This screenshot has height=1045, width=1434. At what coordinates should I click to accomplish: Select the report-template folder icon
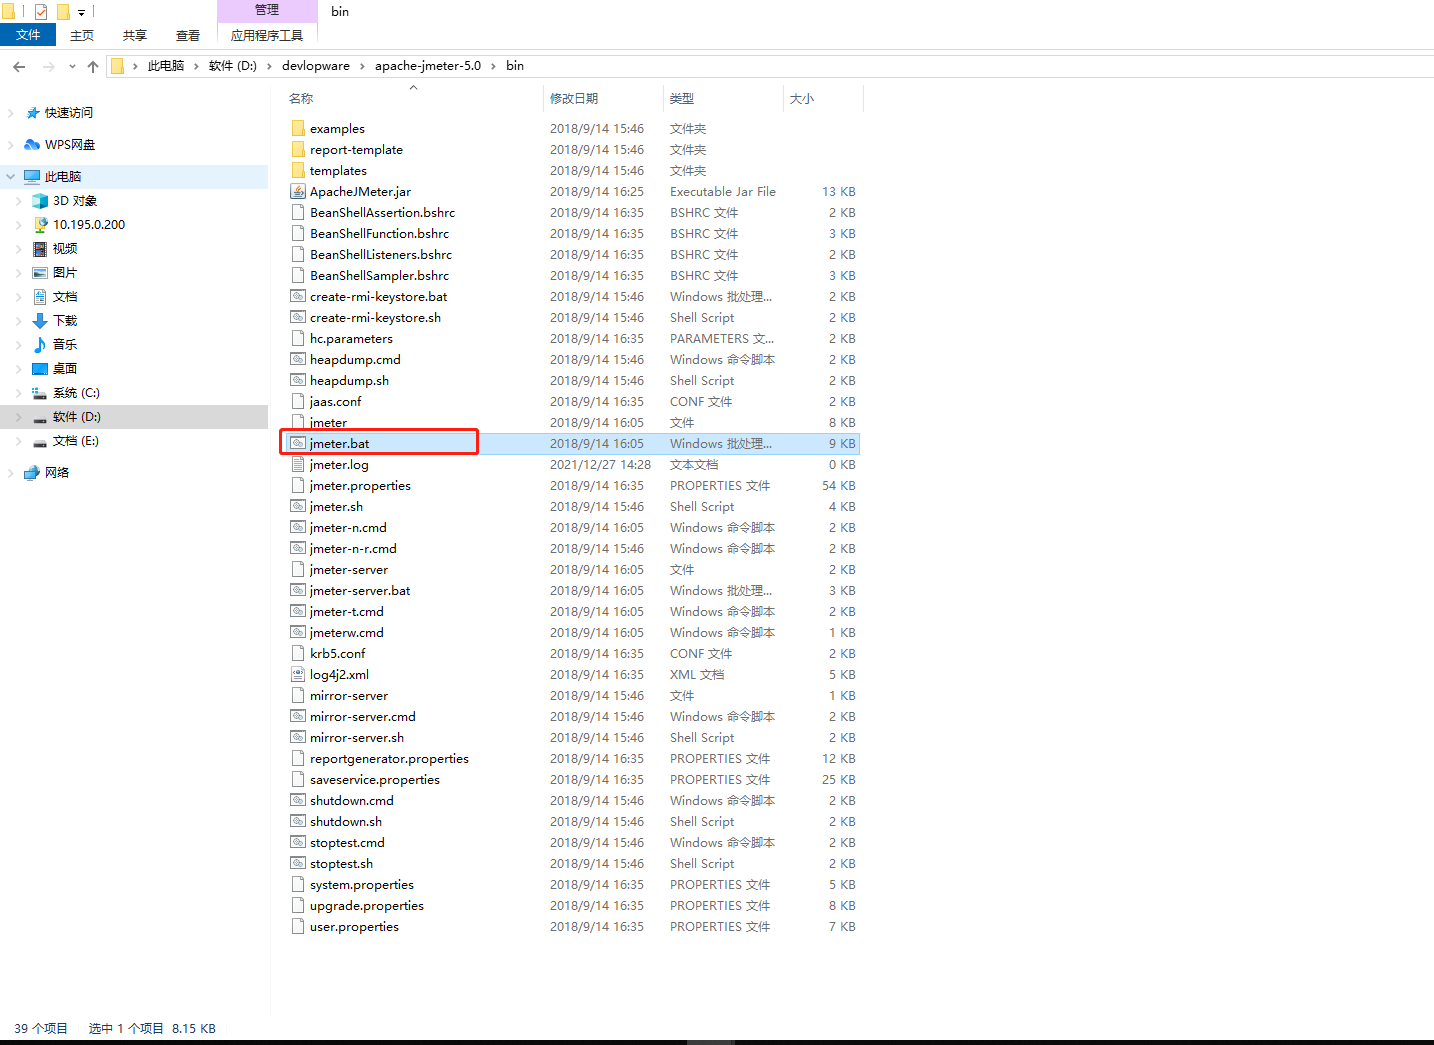click(x=298, y=149)
